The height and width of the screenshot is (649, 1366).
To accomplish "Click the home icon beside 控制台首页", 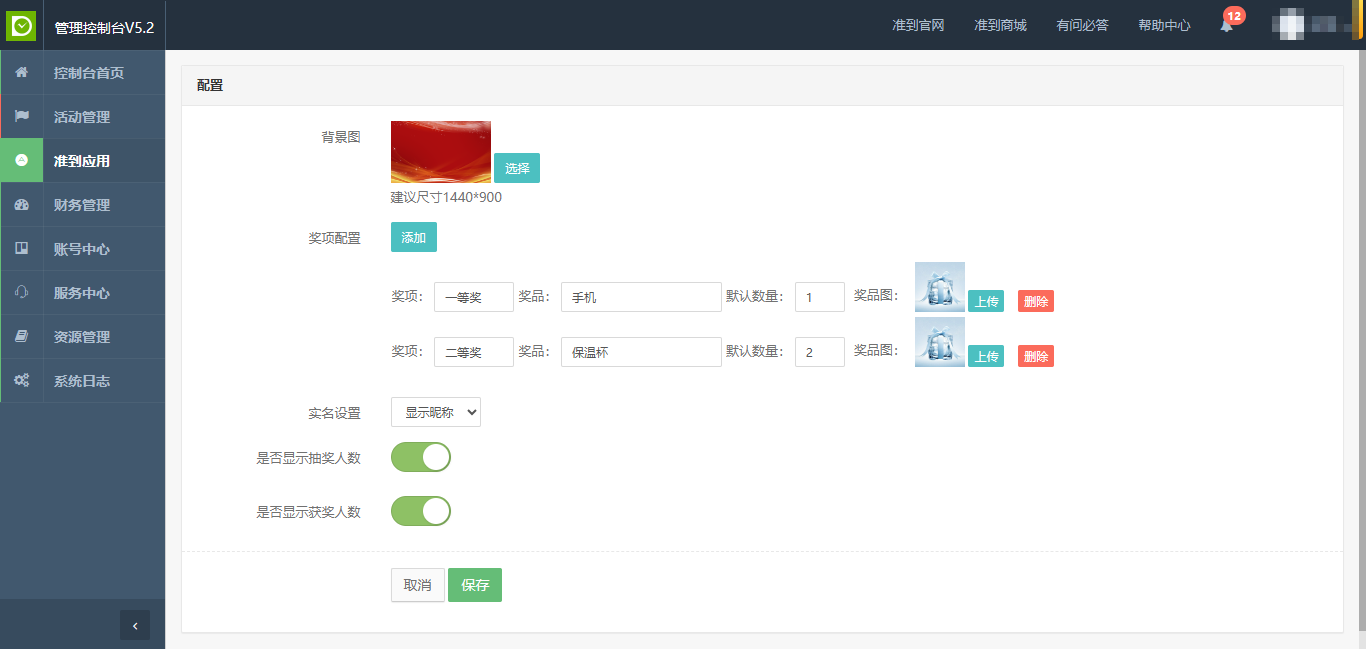I will click(x=21, y=73).
